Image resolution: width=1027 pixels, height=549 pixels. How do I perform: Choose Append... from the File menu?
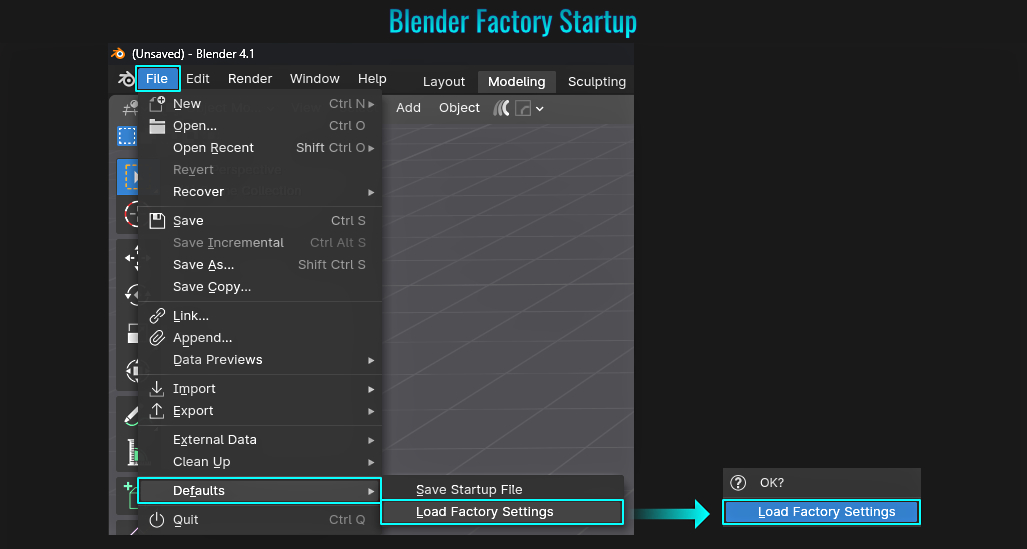coord(260,338)
